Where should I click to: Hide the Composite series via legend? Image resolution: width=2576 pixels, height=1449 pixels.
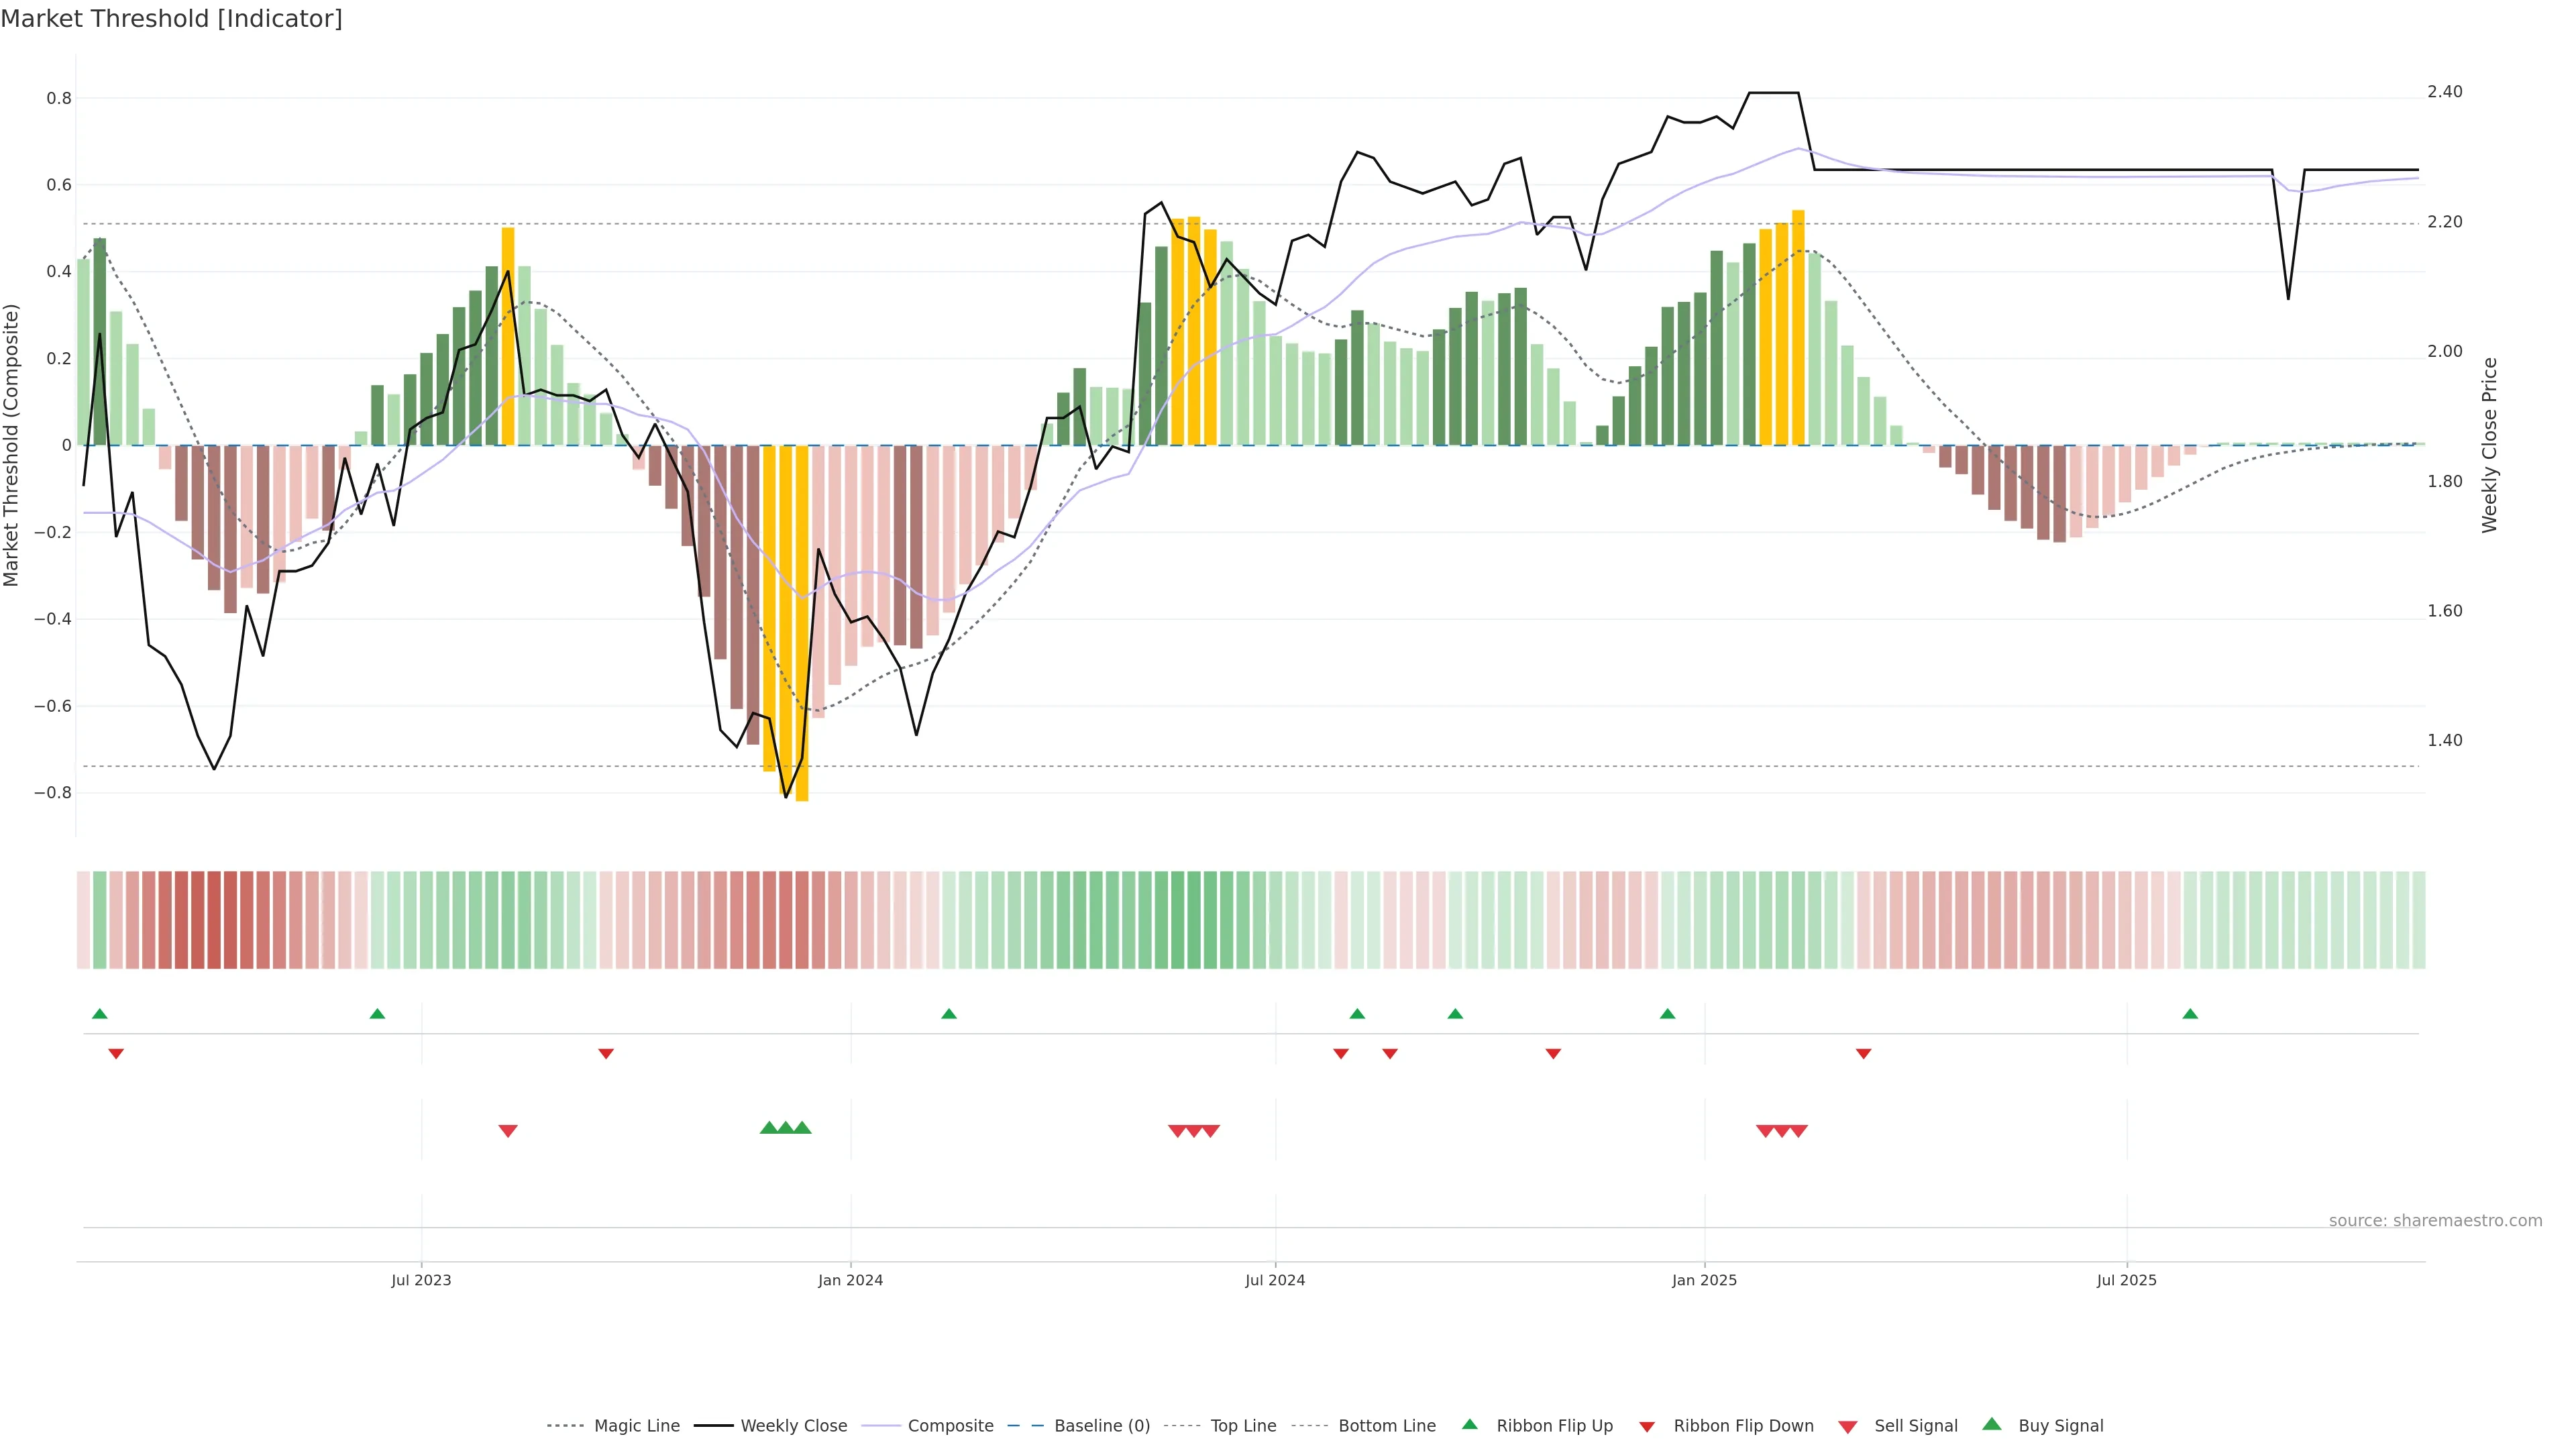(x=950, y=1426)
